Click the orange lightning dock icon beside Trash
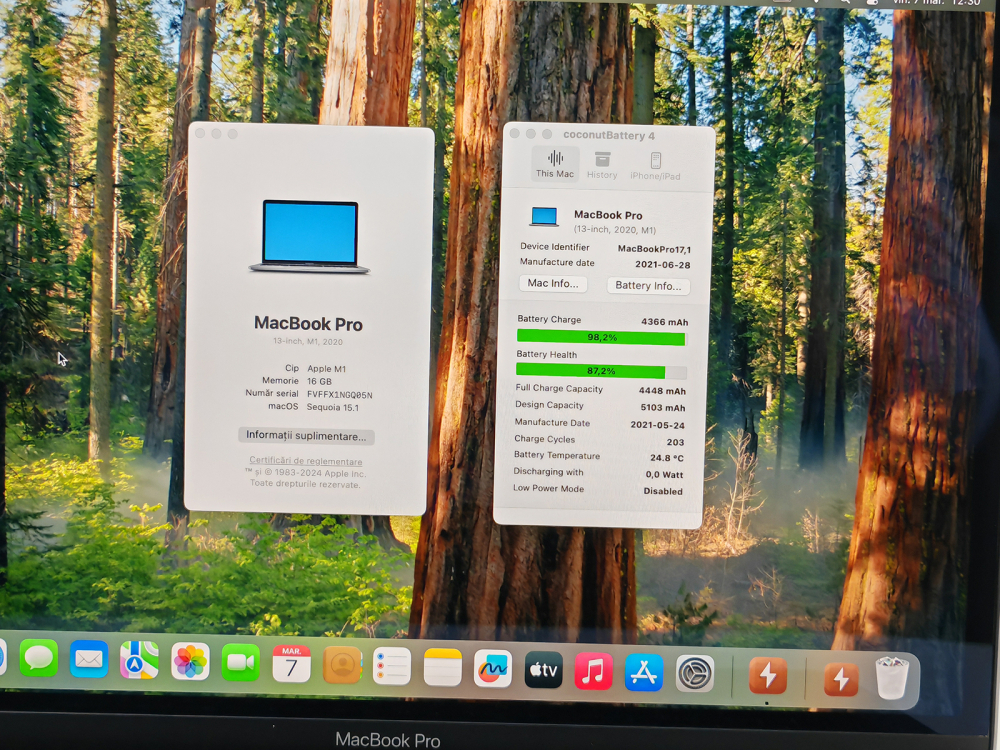Image resolution: width=1000 pixels, height=750 pixels. coord(841,679)
